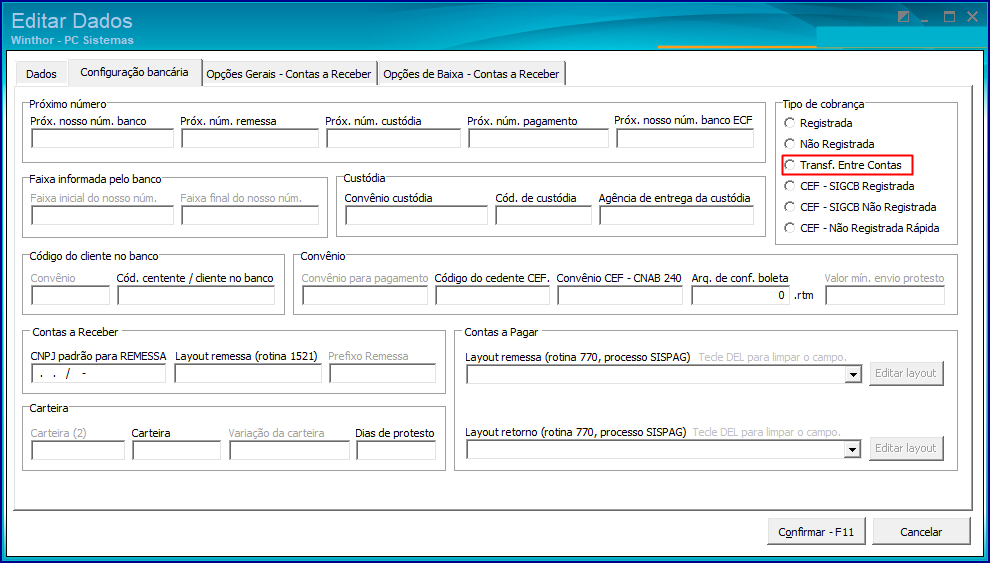990x563 pixels.
Task: Click Editar layout button for Layout retorno
Action: coord(906,448)
